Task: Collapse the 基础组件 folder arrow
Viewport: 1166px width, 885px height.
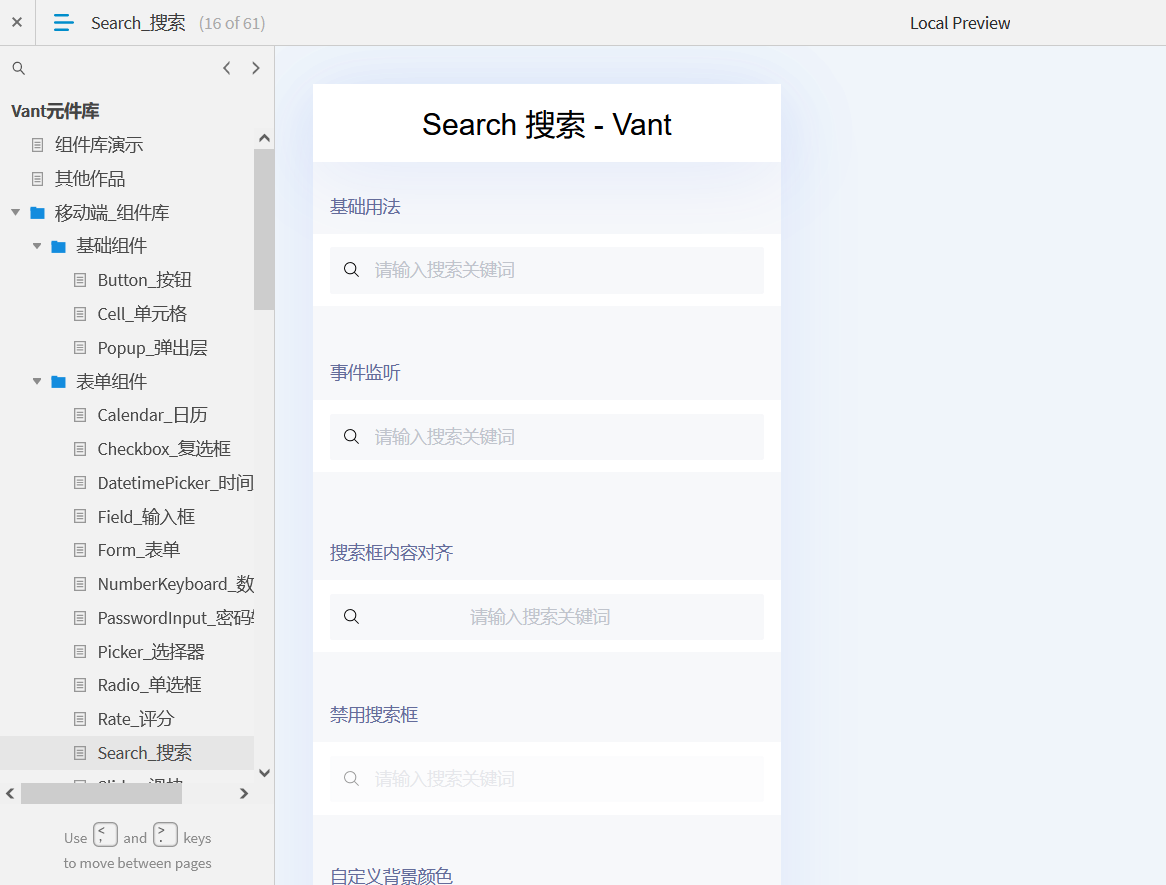Action: [36, 246]
